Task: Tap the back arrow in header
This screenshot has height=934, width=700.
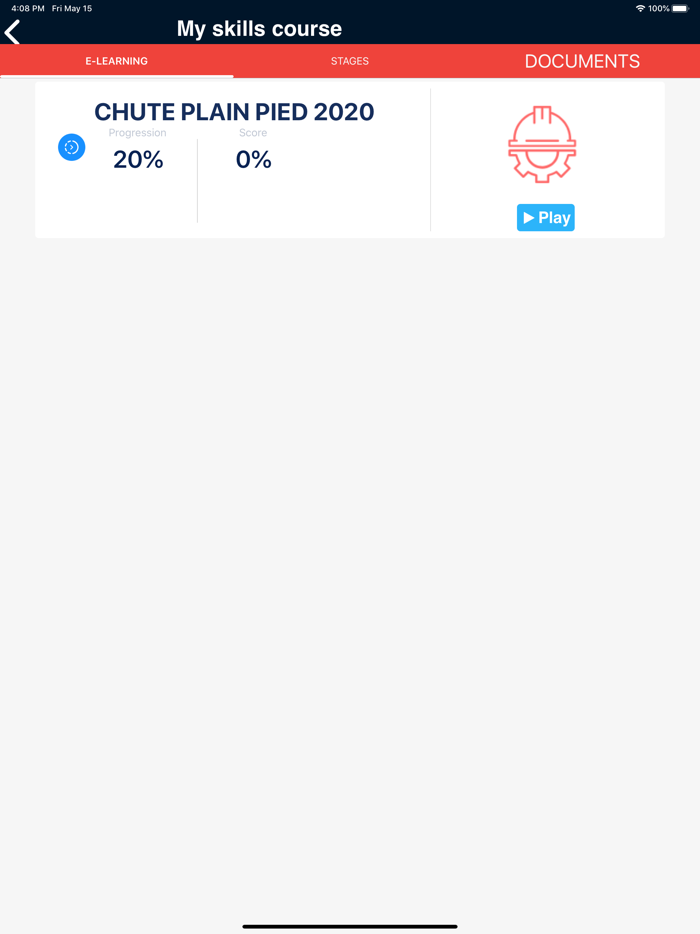Action: click(13, 32)
